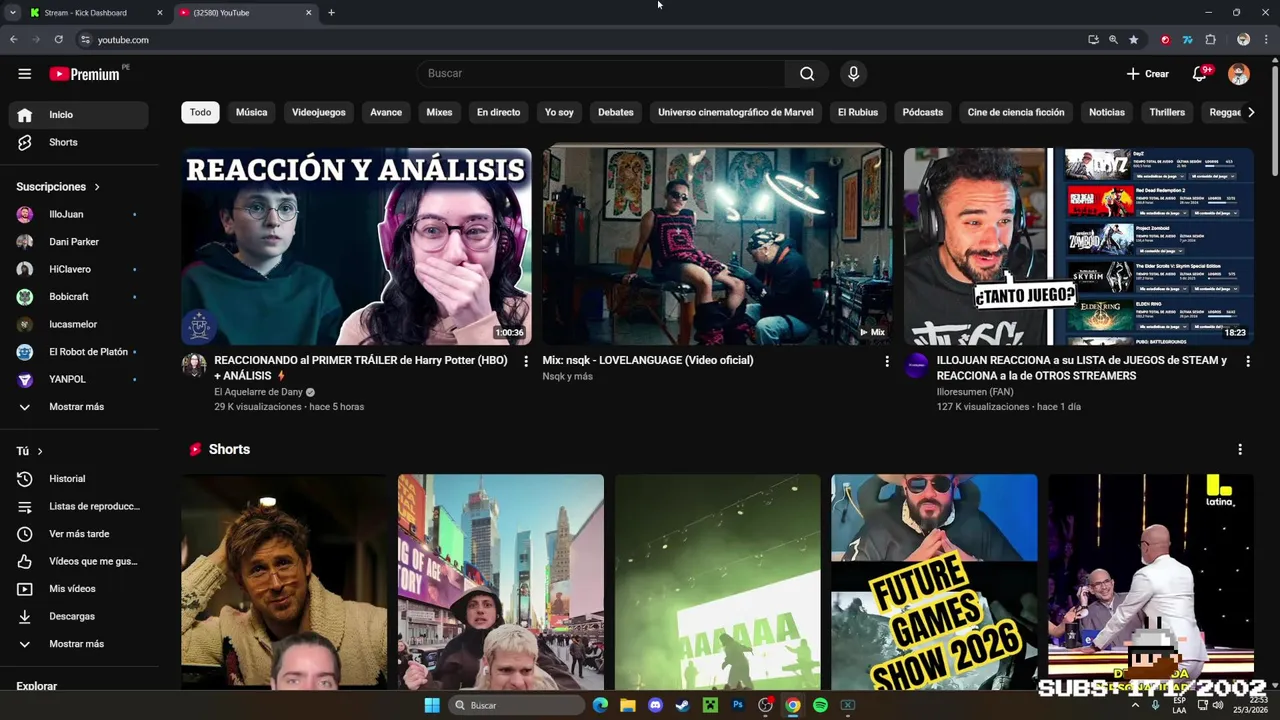This screenshot has width=1280, height=720.
Task: Open Discord from the taskbar
Action: tap(655, 706)
